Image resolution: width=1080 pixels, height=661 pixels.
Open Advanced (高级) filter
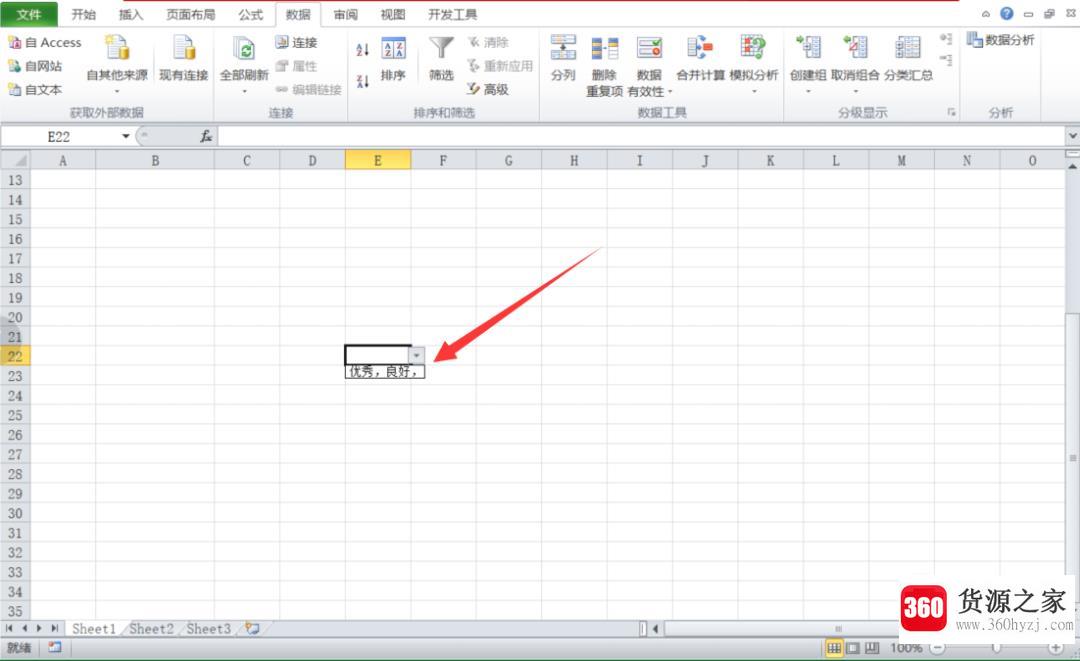click(488, 90)
